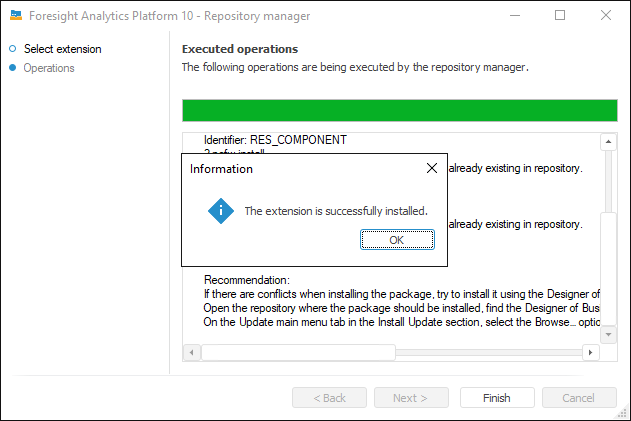Click the blue information icon
The image size is (631, 421).
[x=220, y=211]
